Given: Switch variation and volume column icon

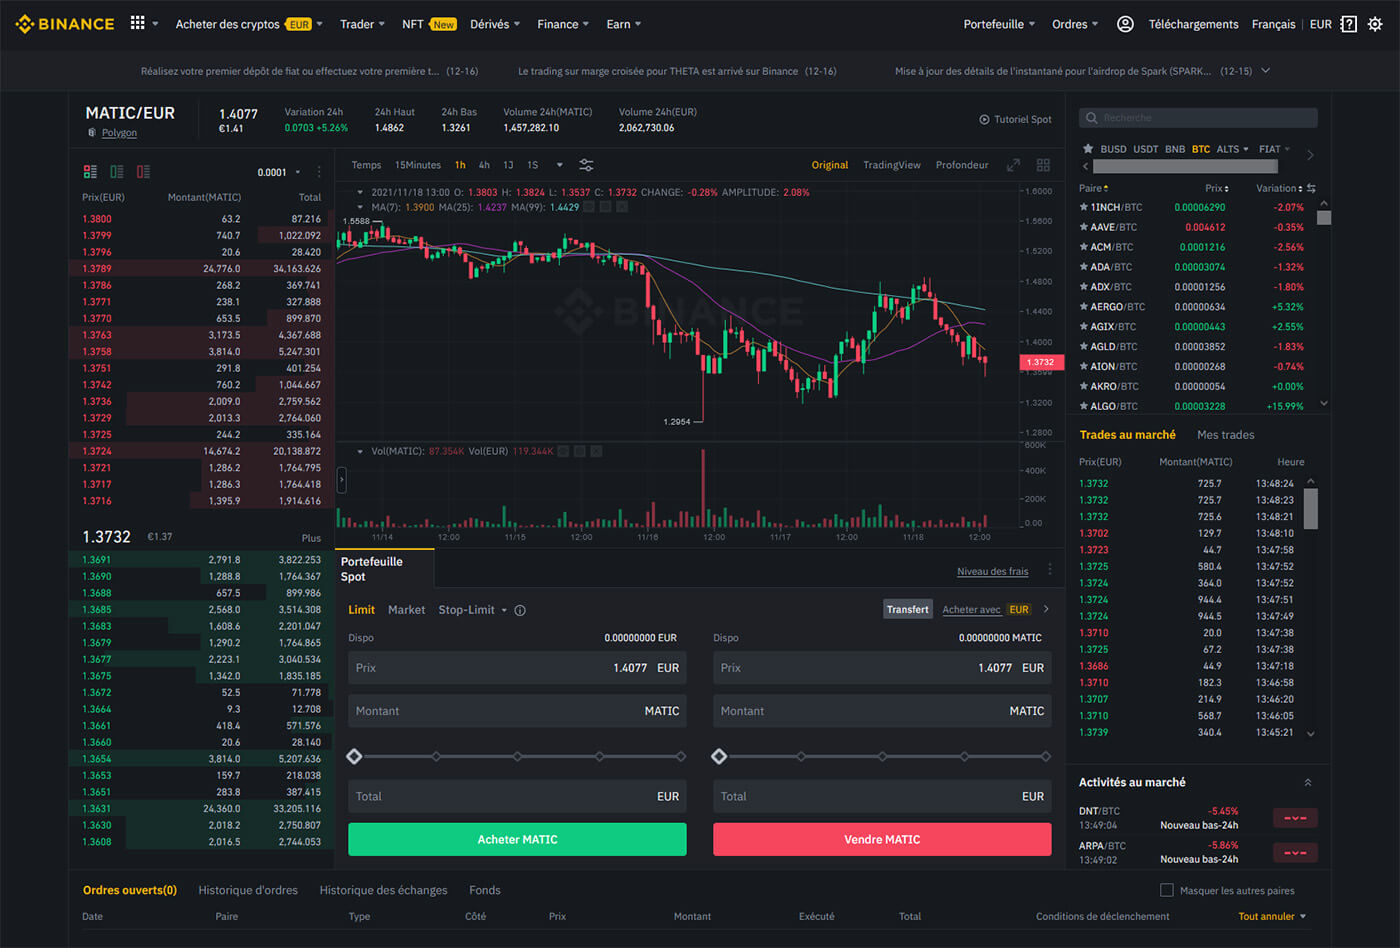Looking at the screenshot, I should pyautogui.click(x=1311, y=188).
